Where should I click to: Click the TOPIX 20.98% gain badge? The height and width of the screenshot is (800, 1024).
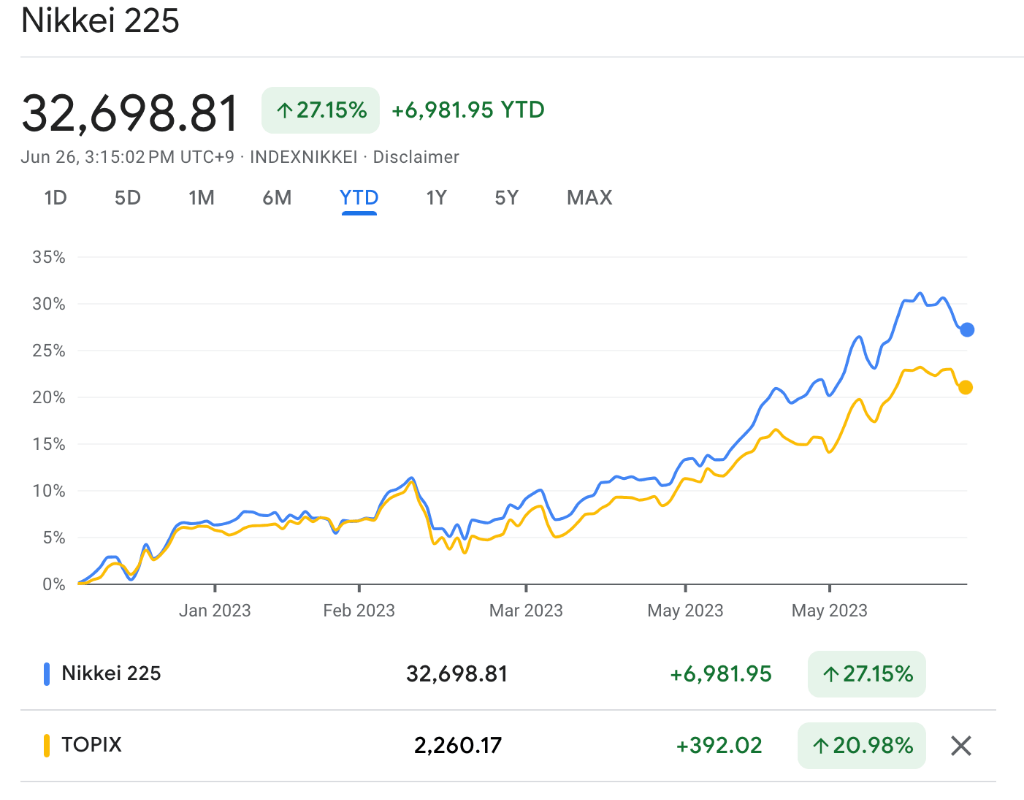coord(862,746)
